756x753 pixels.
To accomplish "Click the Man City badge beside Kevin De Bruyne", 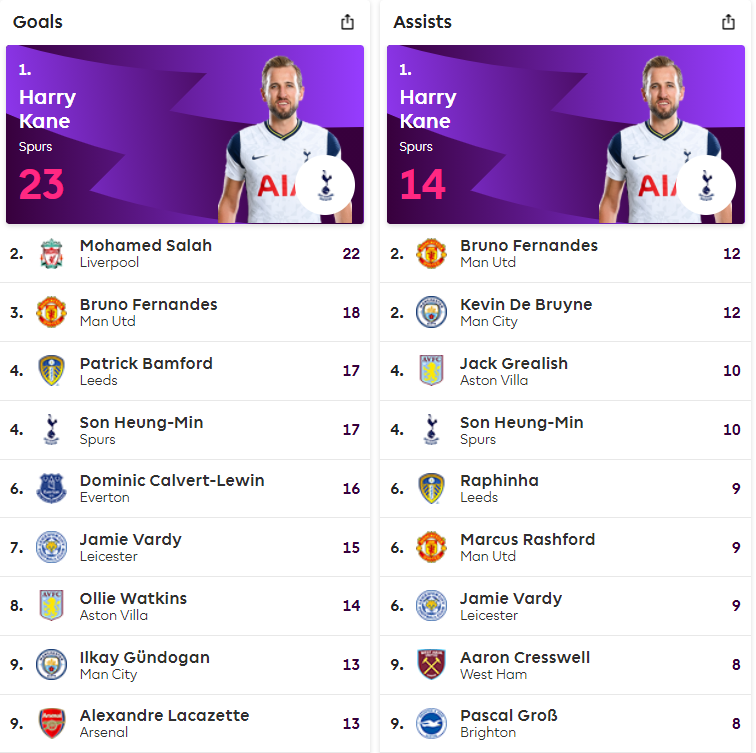I will (432, 312).
